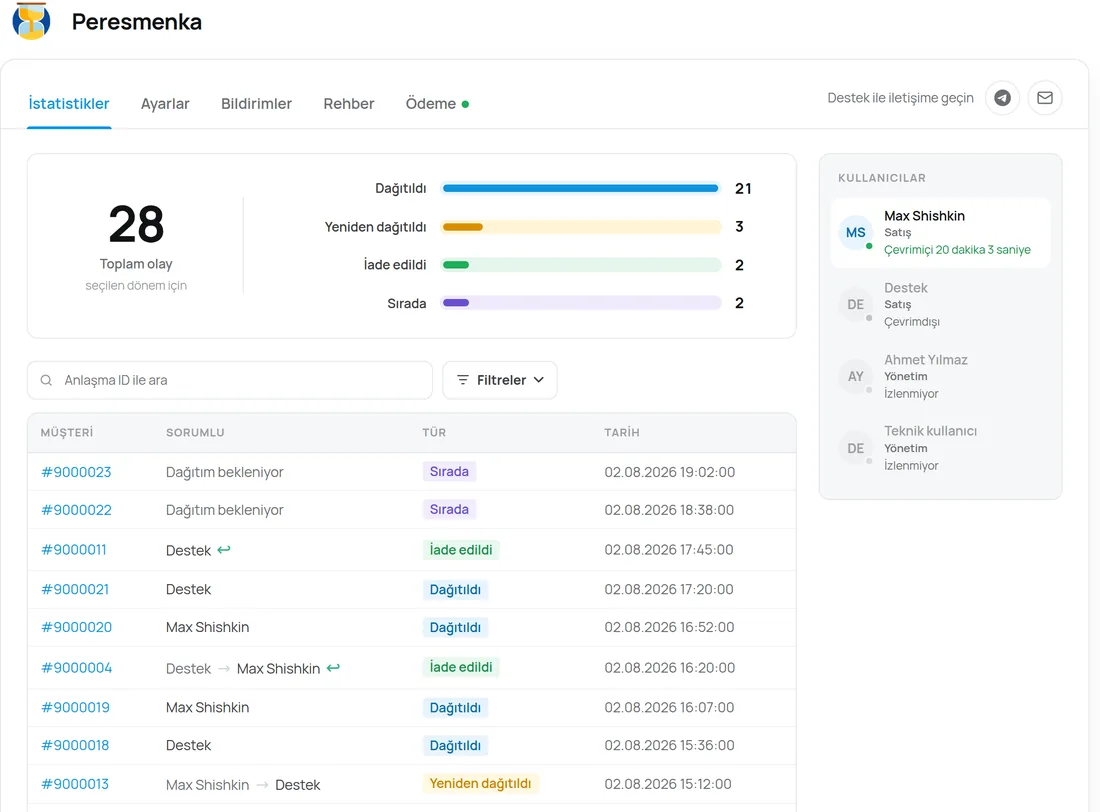The height and width of the screenshot is (812, 1100).
Task: Switch to İstatistikler tab
Action: click(69, 104)
